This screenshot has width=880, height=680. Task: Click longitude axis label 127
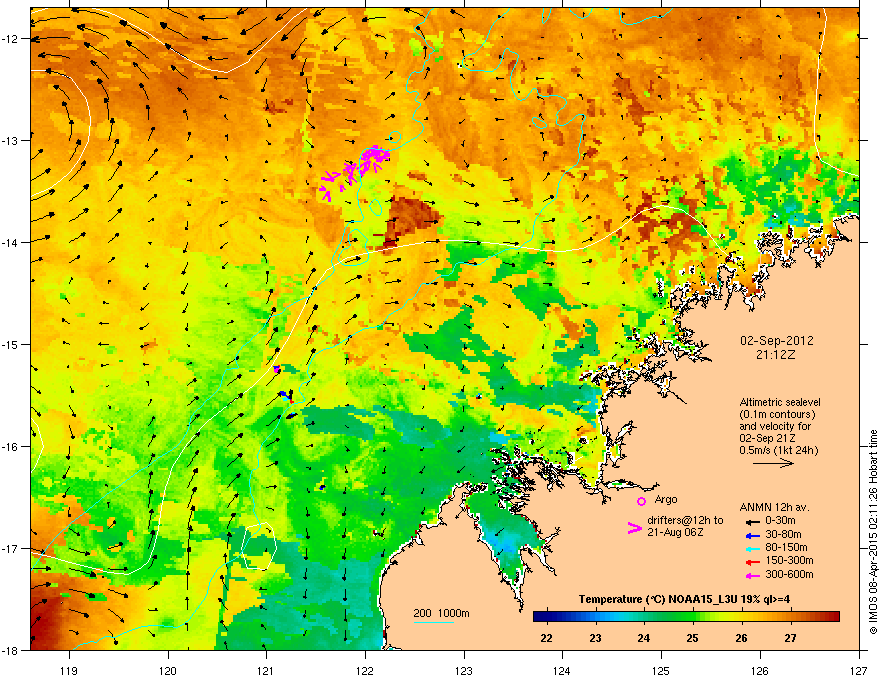(x=859, y=670)
